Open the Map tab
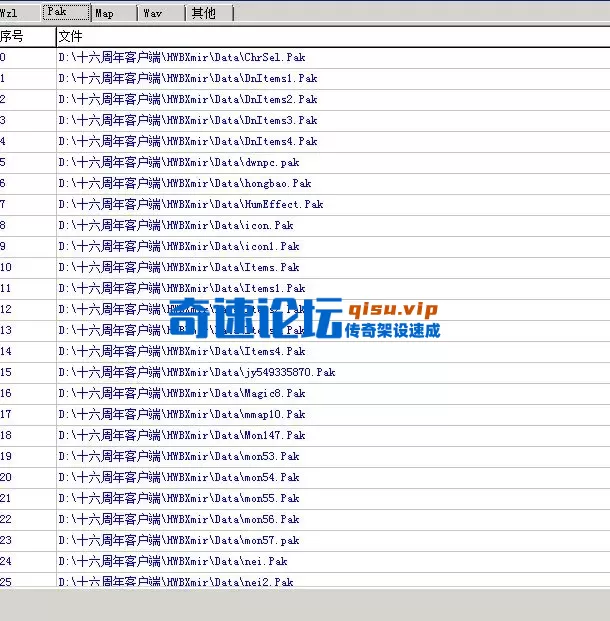 coord(114,13)
